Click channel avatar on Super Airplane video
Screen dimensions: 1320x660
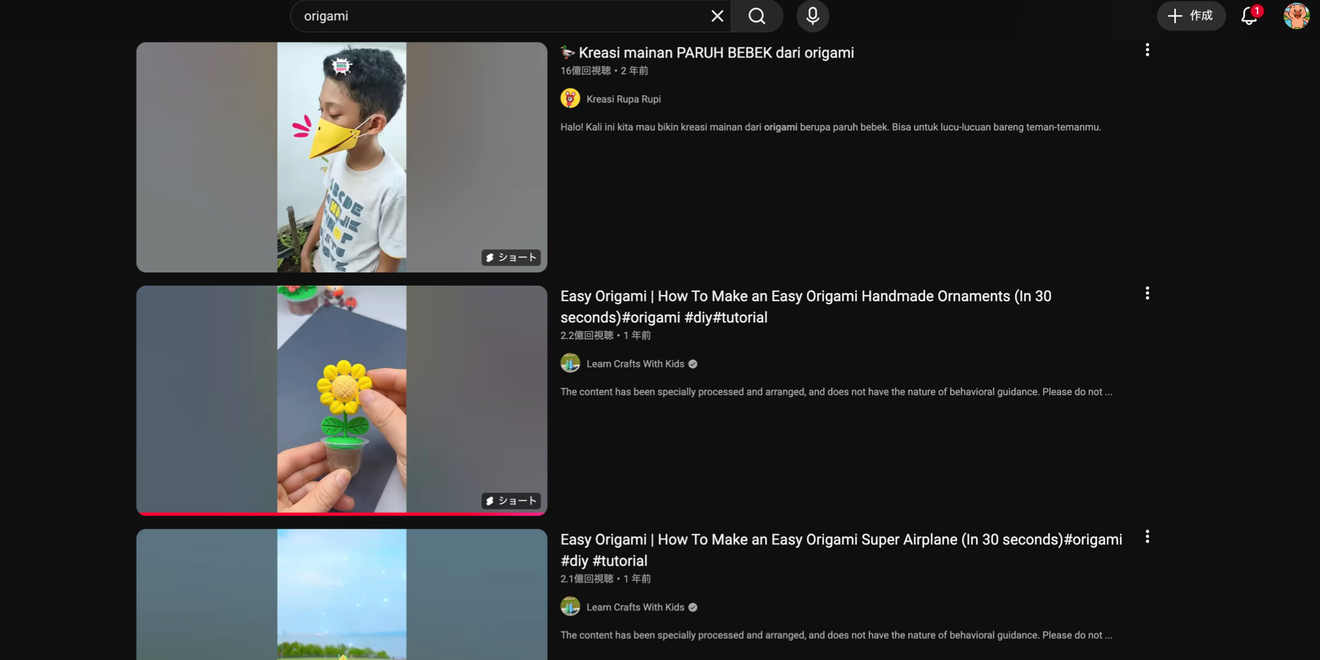tap(570, 606)
